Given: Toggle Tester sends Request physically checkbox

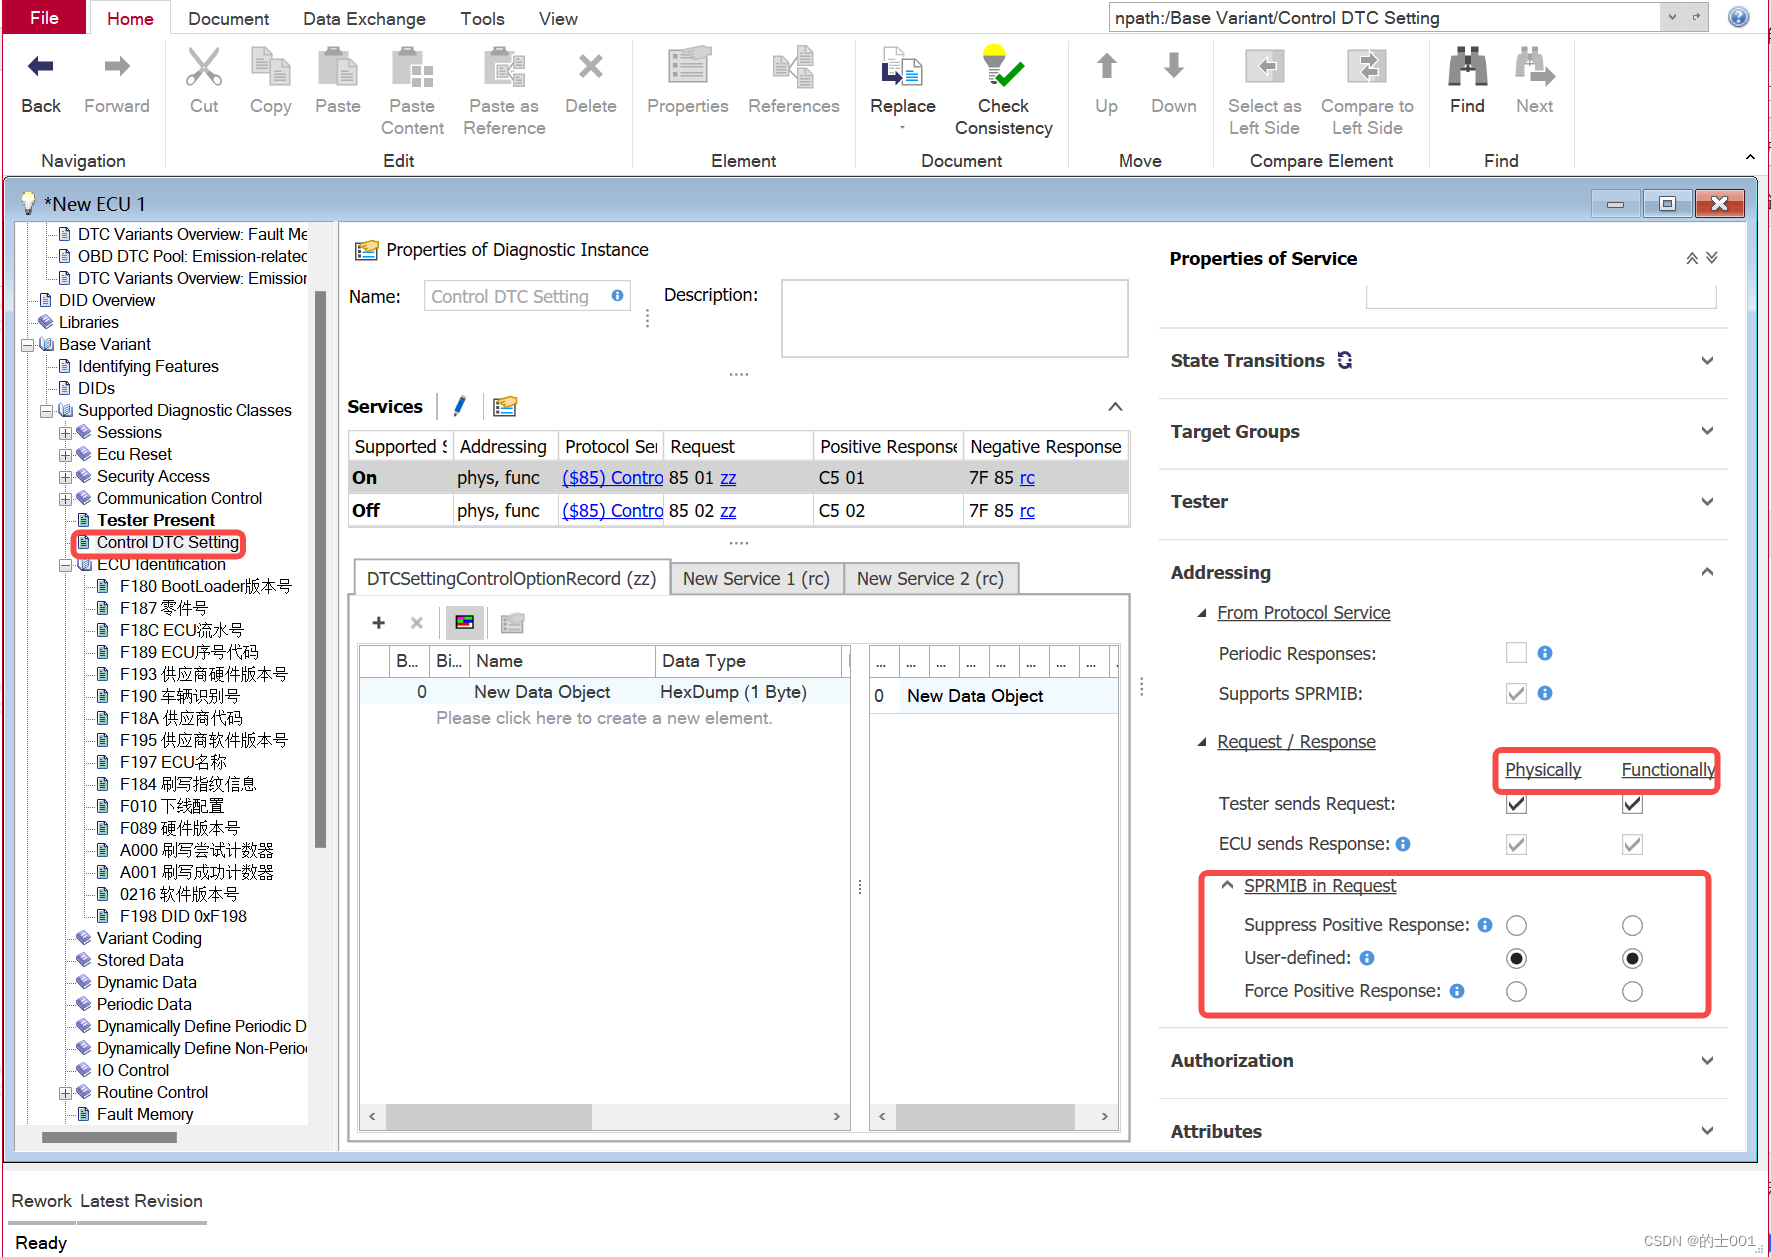Looking at the screenshot, I should click(x=1516, y=804).
